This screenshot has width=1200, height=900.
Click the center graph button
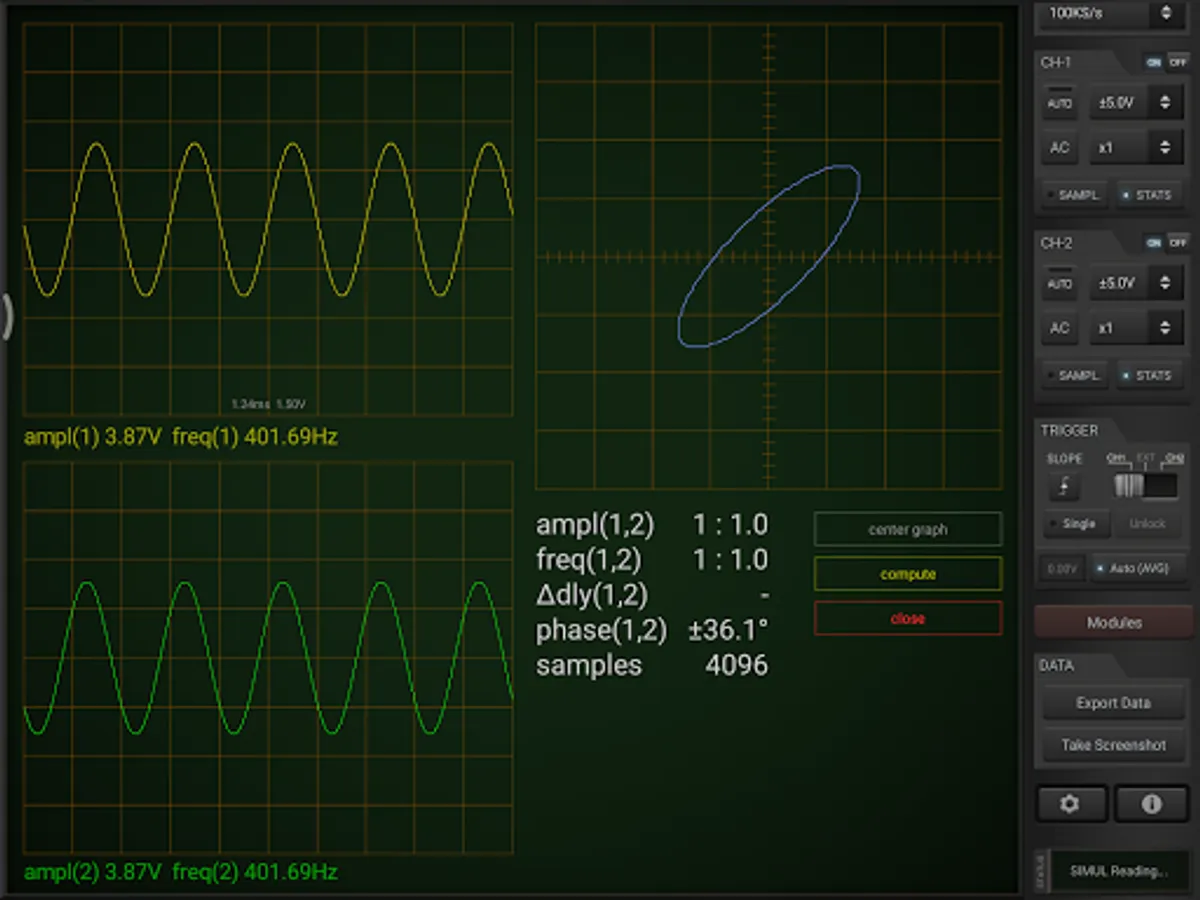point(908,530)
